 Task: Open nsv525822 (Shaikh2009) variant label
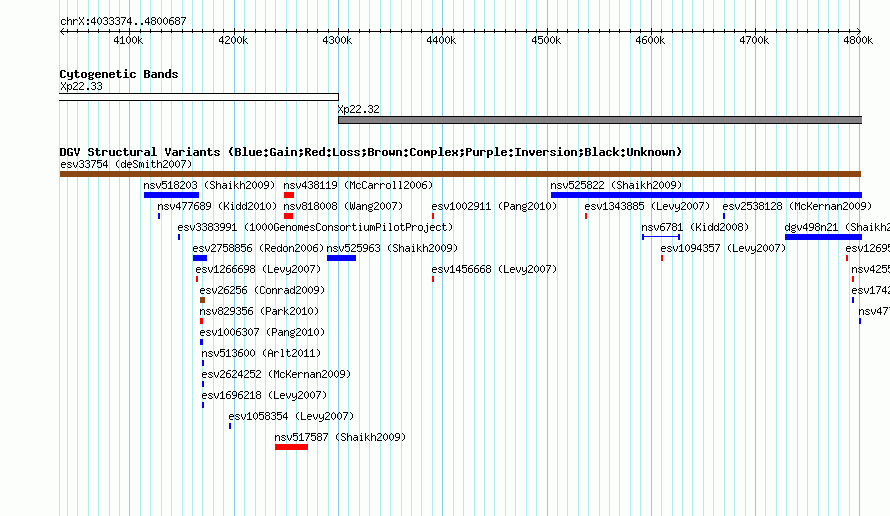(616, 186)
